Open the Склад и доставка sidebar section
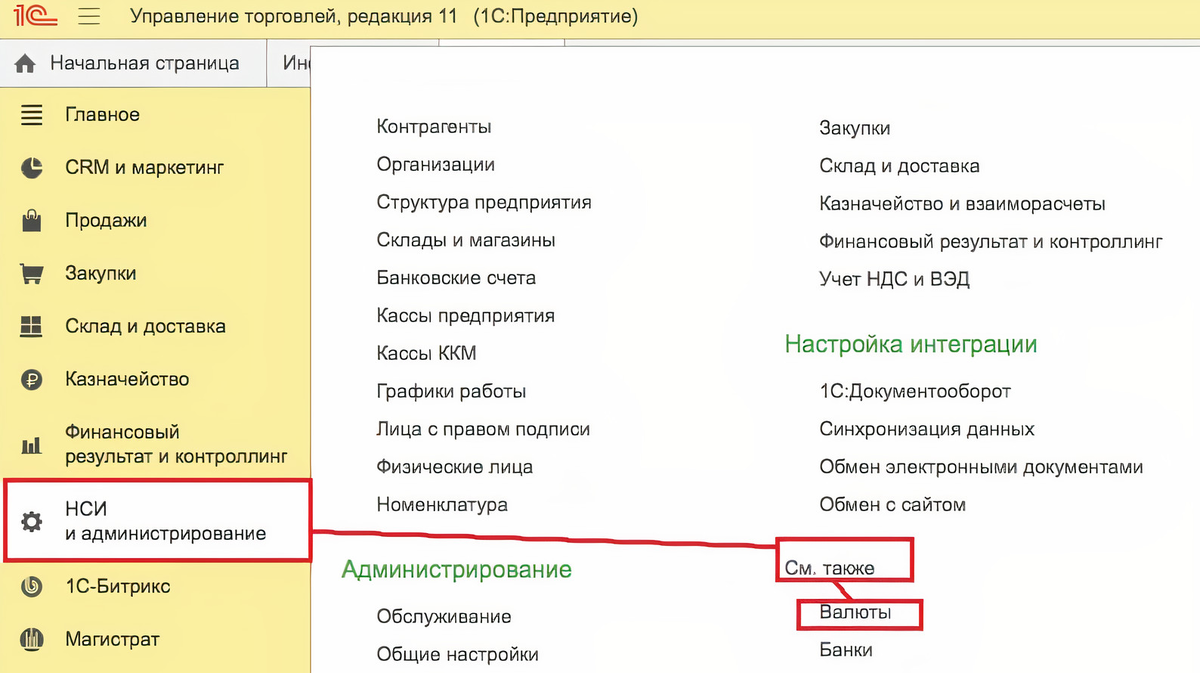 tap(145, 327)
